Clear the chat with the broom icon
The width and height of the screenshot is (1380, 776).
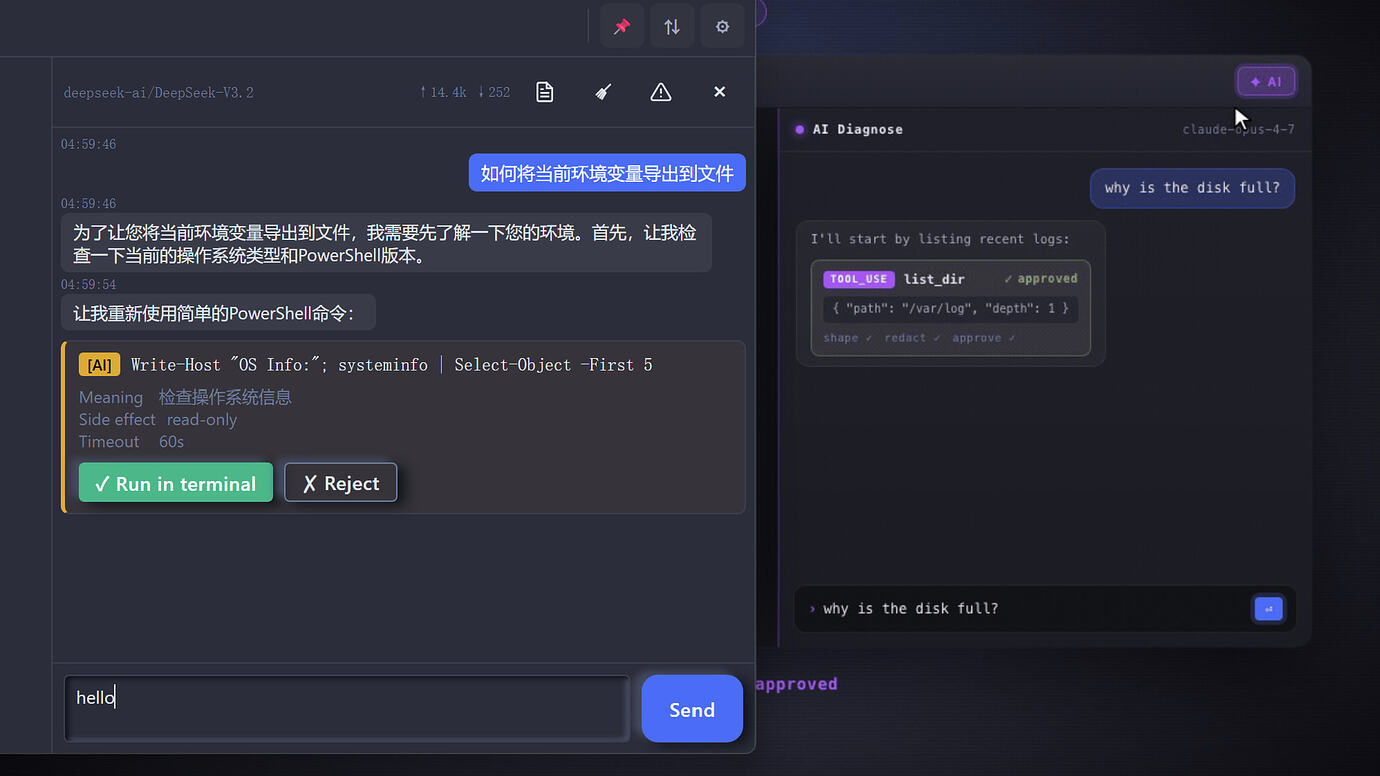point(603,92)
